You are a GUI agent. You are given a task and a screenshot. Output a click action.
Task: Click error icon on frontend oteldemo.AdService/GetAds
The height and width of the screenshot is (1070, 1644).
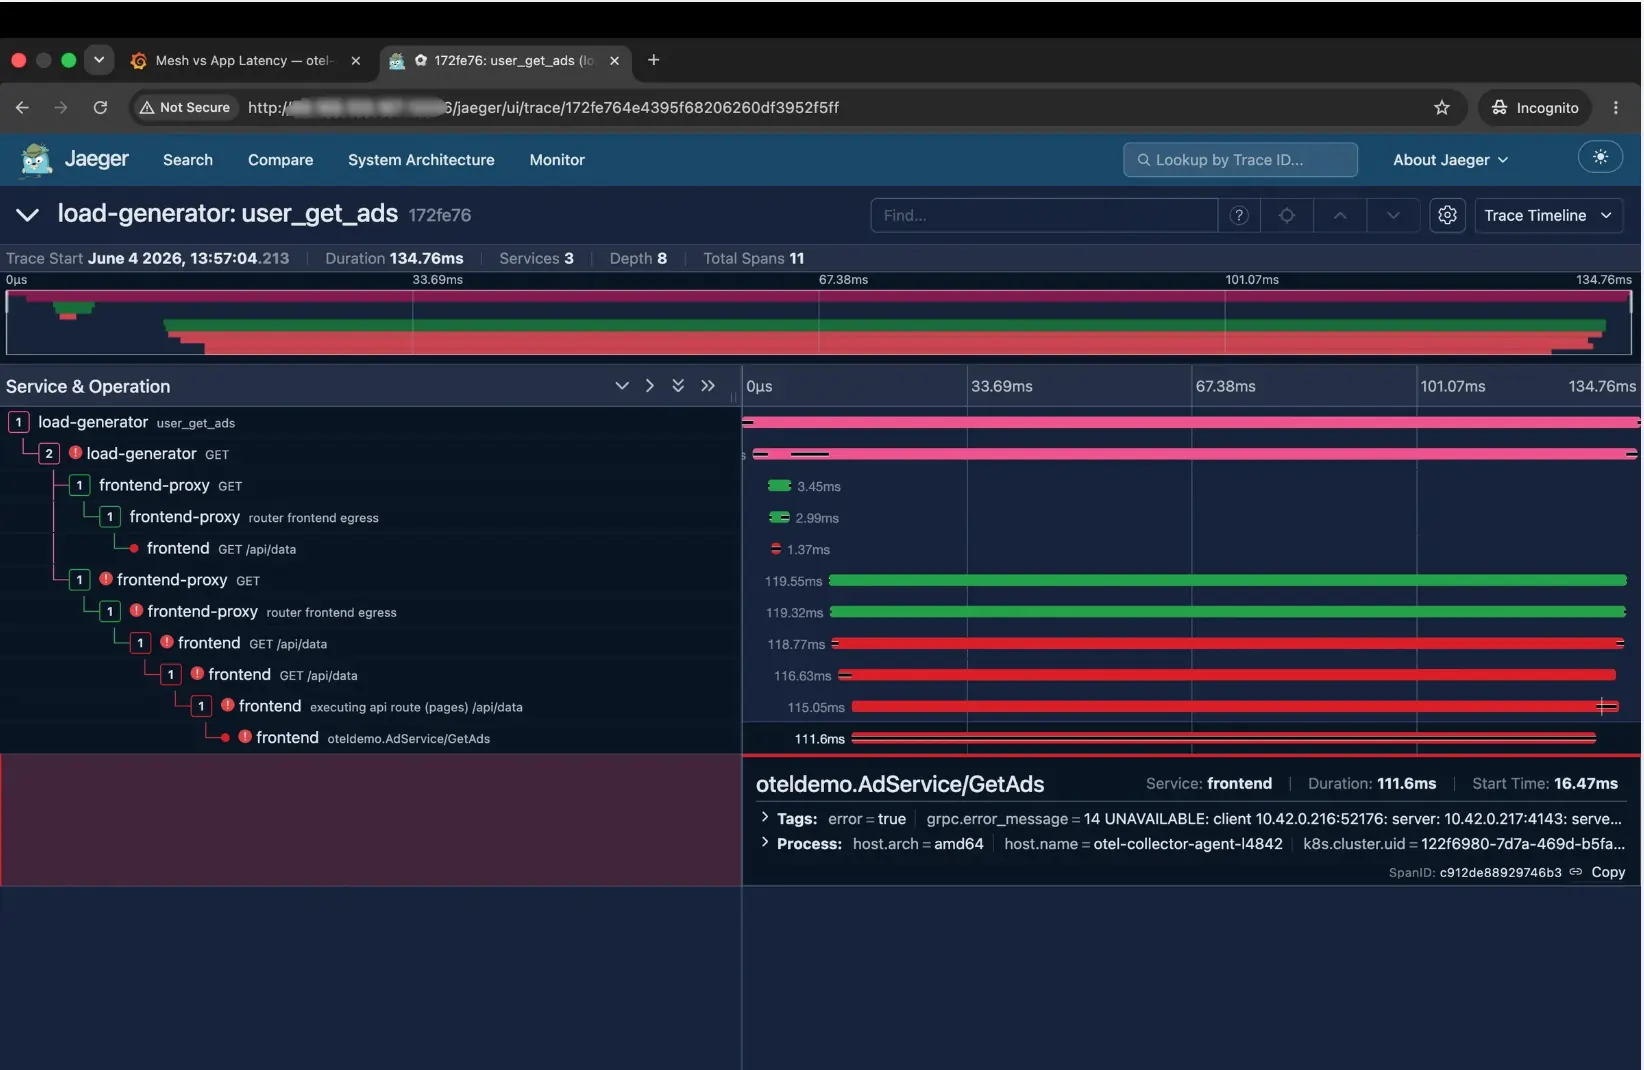tap(244, 737)
